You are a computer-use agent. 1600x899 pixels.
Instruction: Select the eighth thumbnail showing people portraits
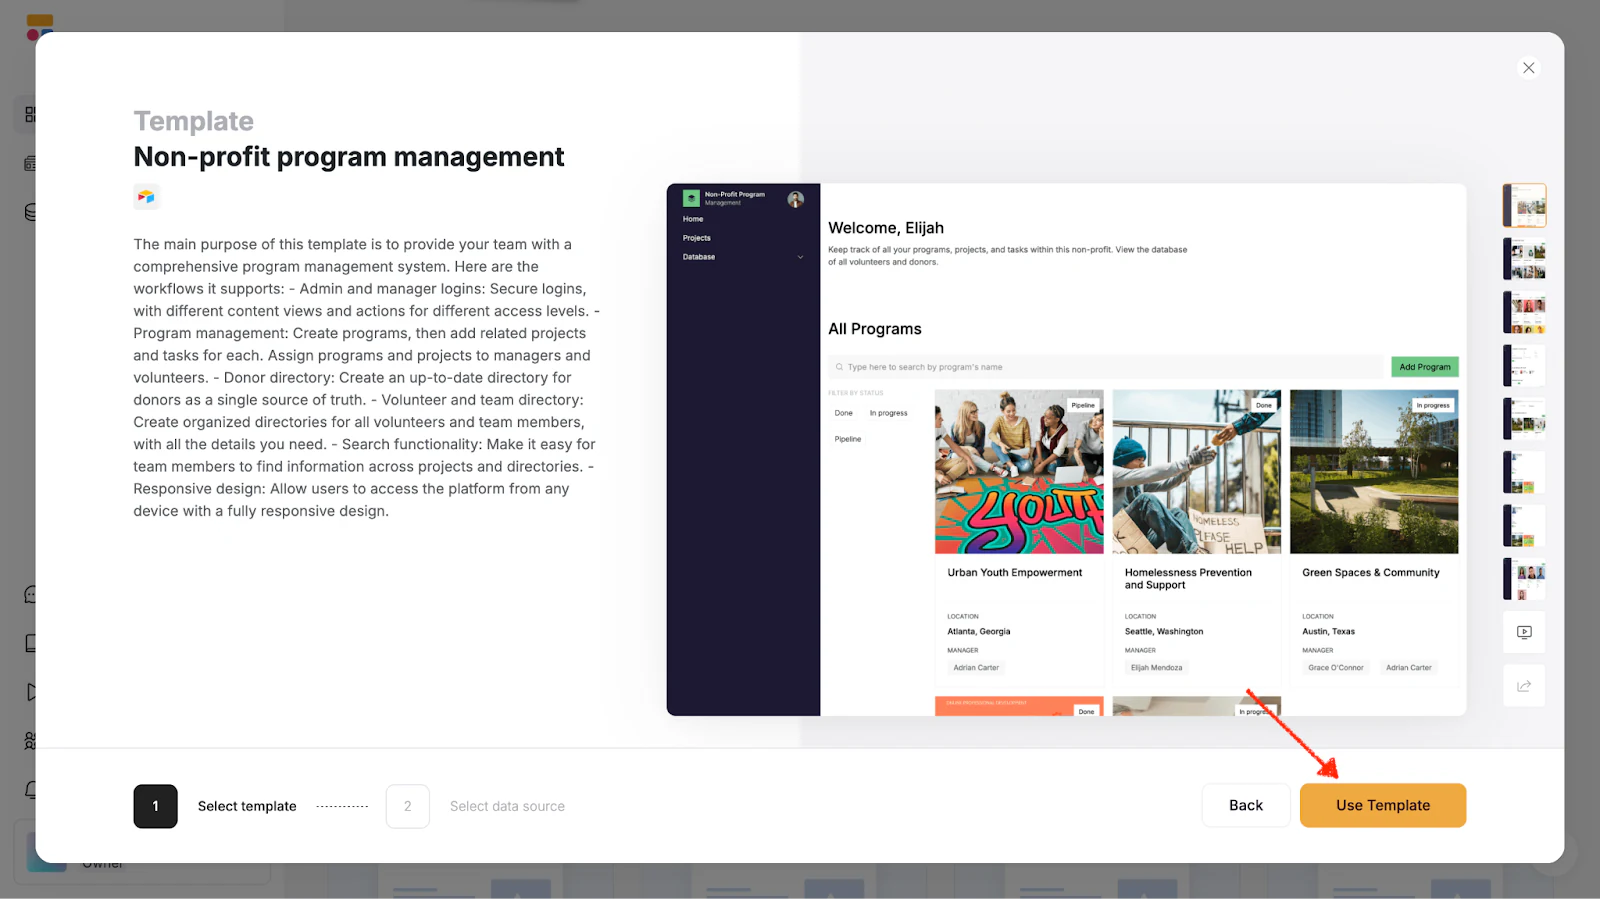coord(1524,579)
